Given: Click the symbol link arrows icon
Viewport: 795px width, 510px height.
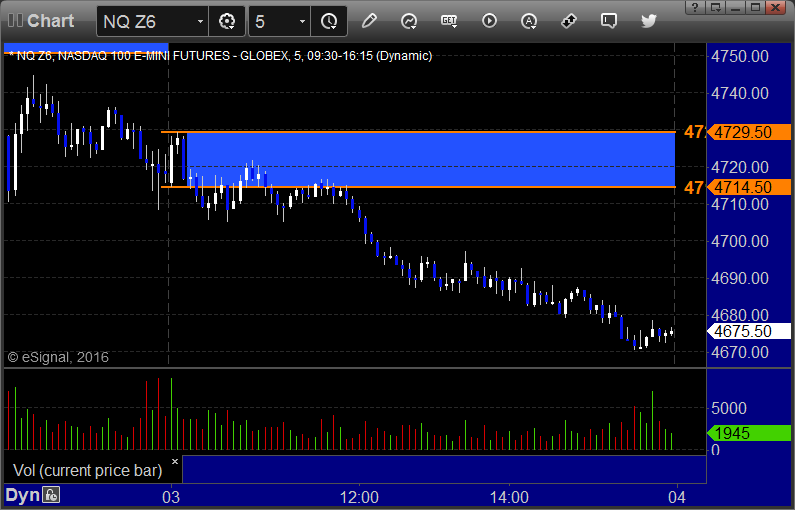Looking at the screenshot, I should point(569,21).
